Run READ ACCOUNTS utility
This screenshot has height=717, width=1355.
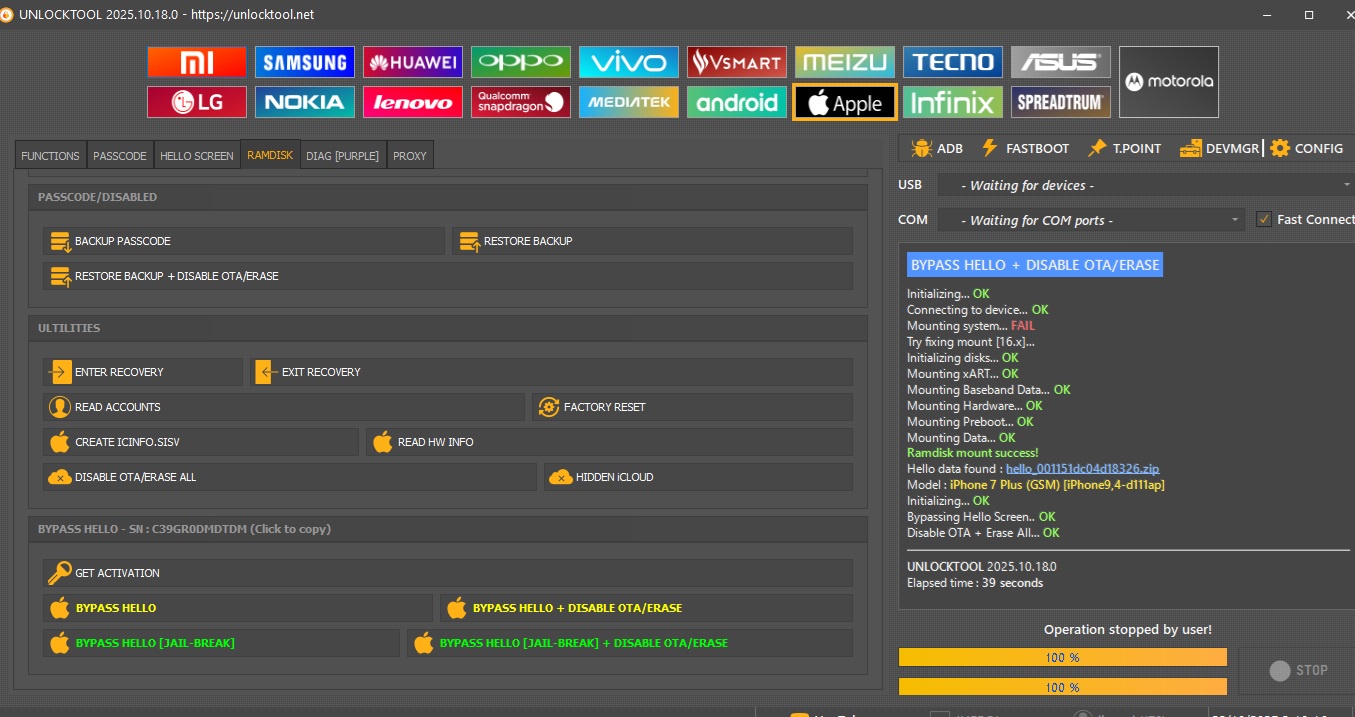283,407
